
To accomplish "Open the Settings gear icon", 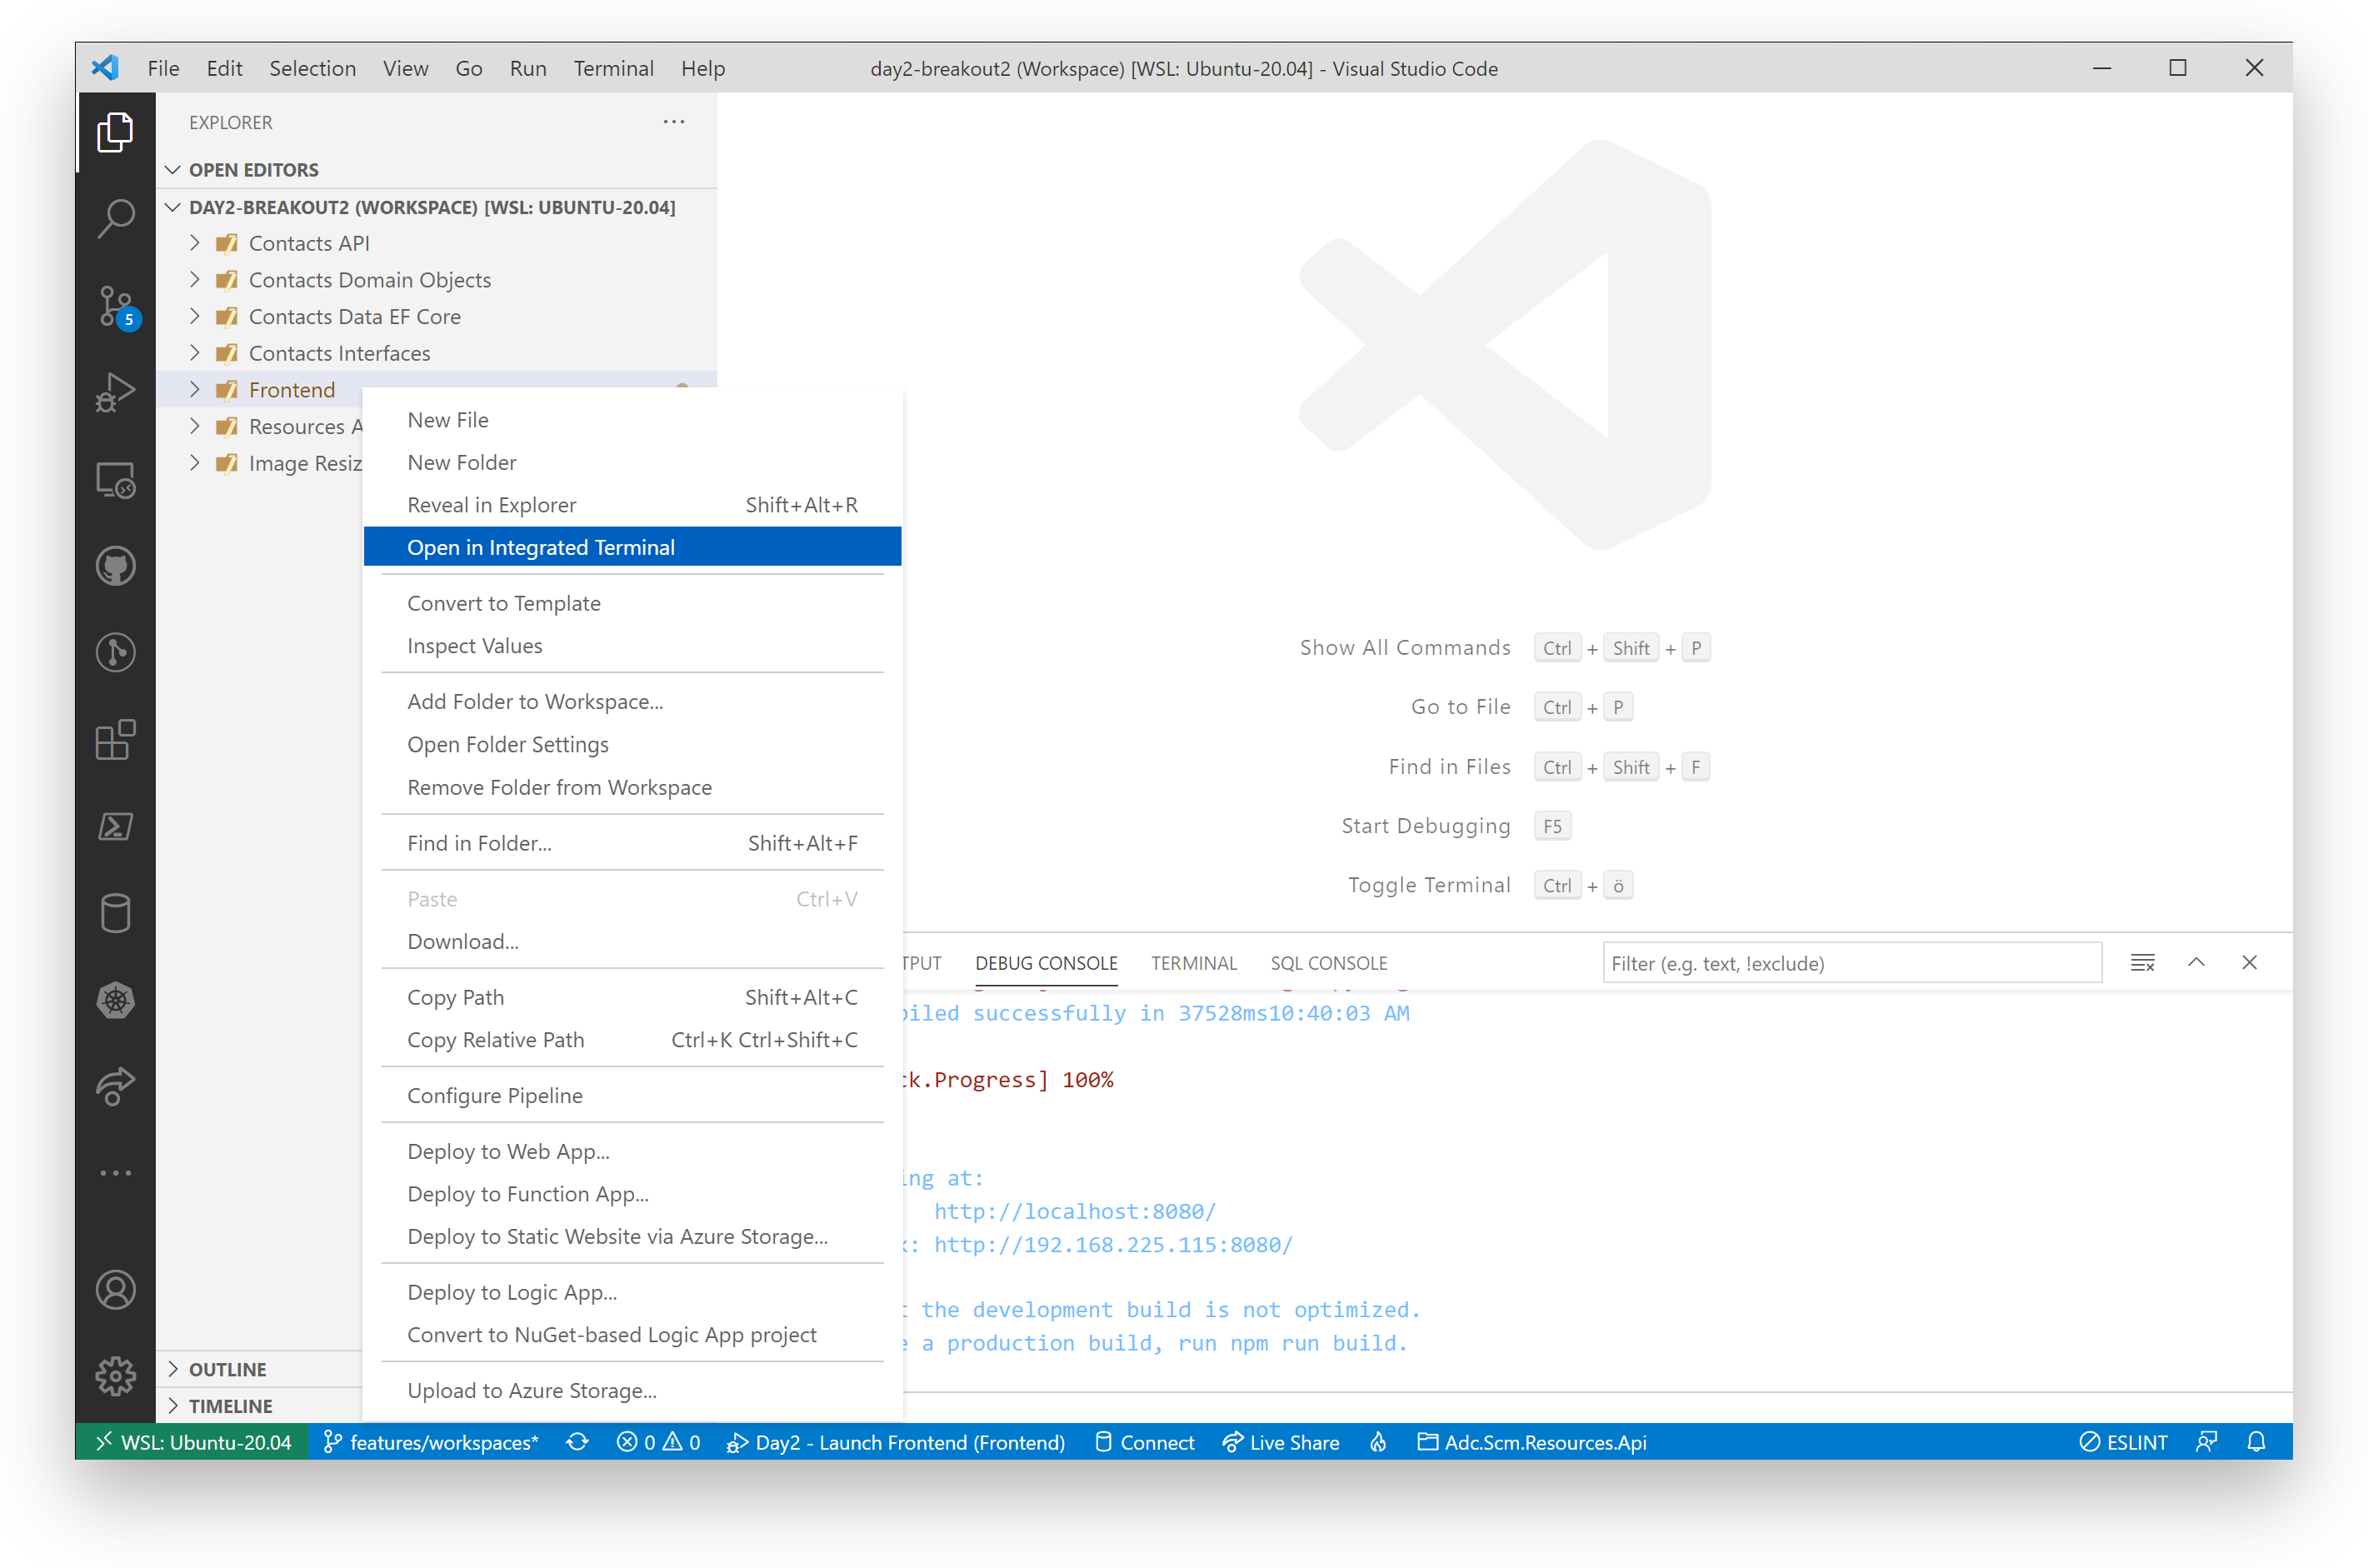I will click(115, 1376).
